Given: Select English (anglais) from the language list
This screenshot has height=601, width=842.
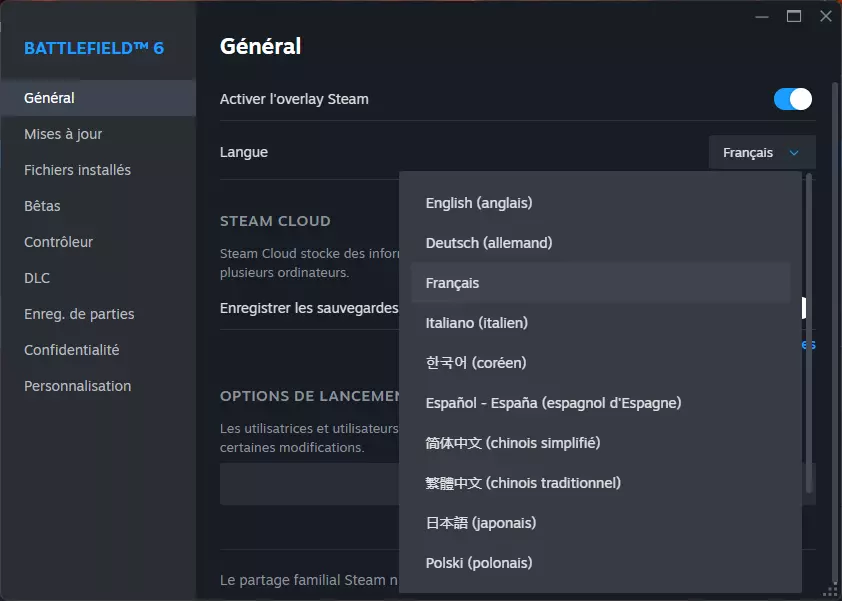Looking at the screenshot, I should [479, 203].
